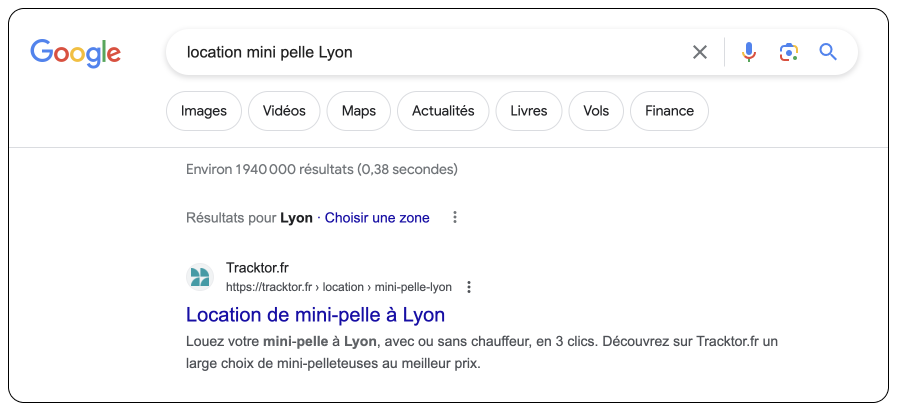This screenshot has width=897, height=411.
Task: Switch to Actualités results
Action: pyautogui.click(x=443, y=111)
